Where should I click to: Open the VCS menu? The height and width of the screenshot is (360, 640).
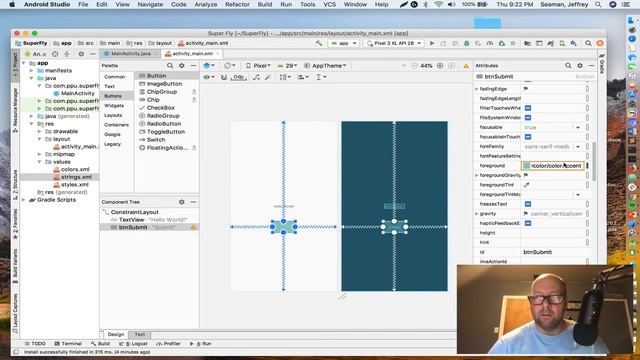click(329, 4)
